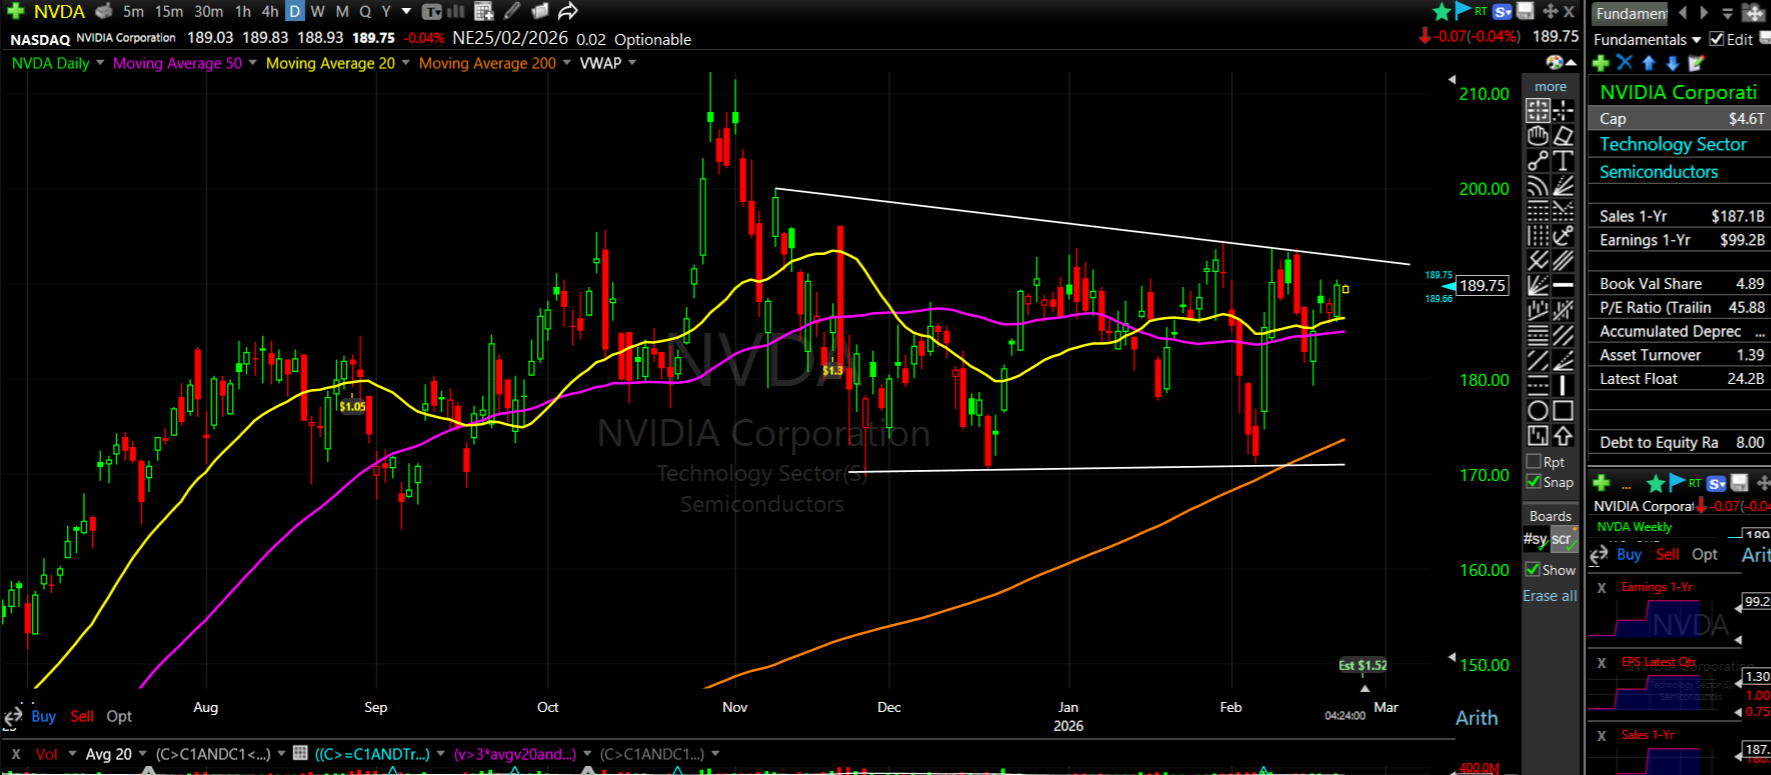The width and height of the screenshot is (1771, 775).
Task: Switch to the 15m timeframe
Action: click(x=169, y=11)
